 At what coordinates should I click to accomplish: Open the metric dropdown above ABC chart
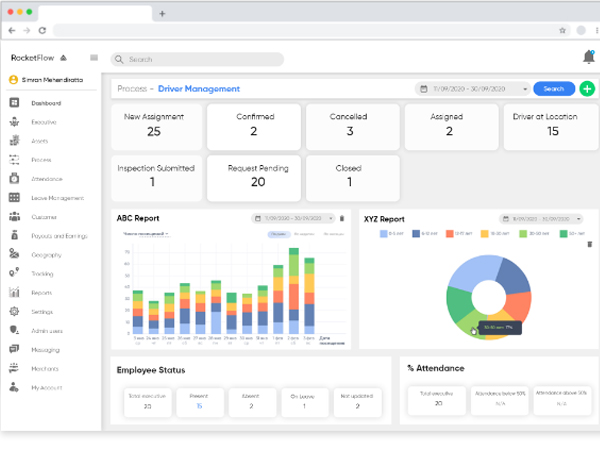tap(145, 233)
